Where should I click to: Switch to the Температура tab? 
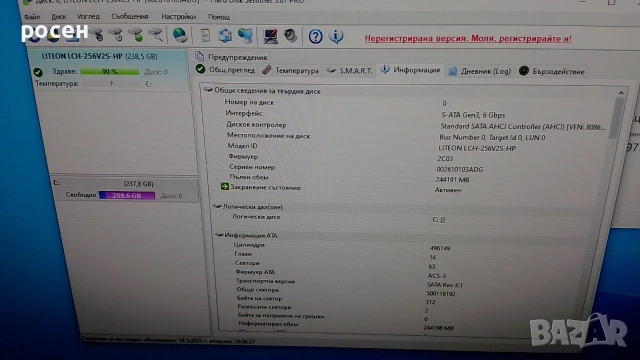click(x=290, y=70)
